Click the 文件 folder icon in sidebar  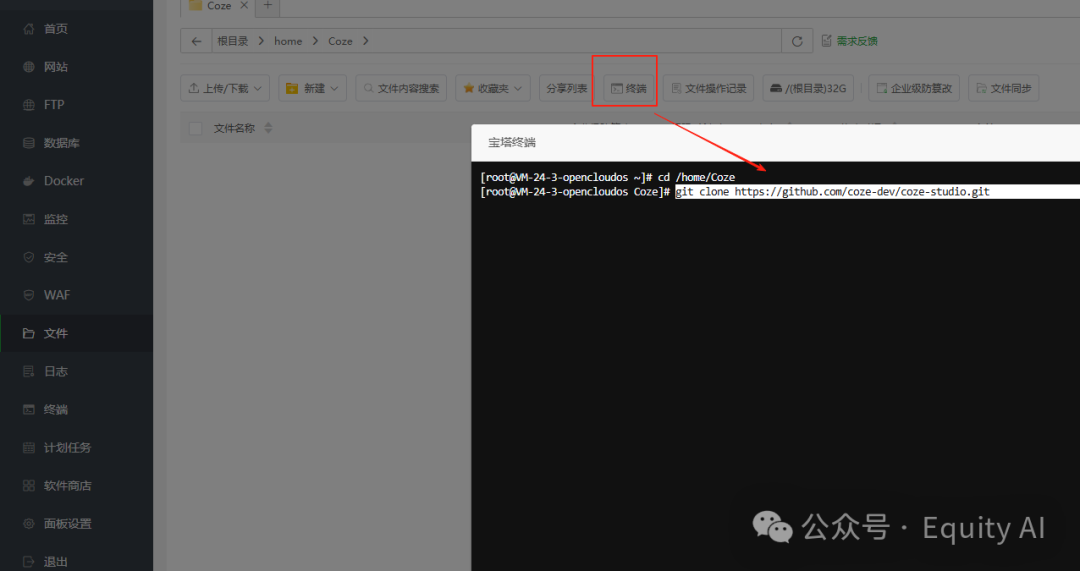[28, 333]
